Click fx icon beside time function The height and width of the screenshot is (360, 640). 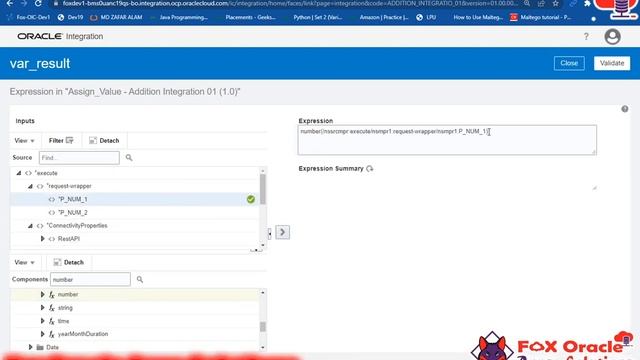[x=52, y=321]
